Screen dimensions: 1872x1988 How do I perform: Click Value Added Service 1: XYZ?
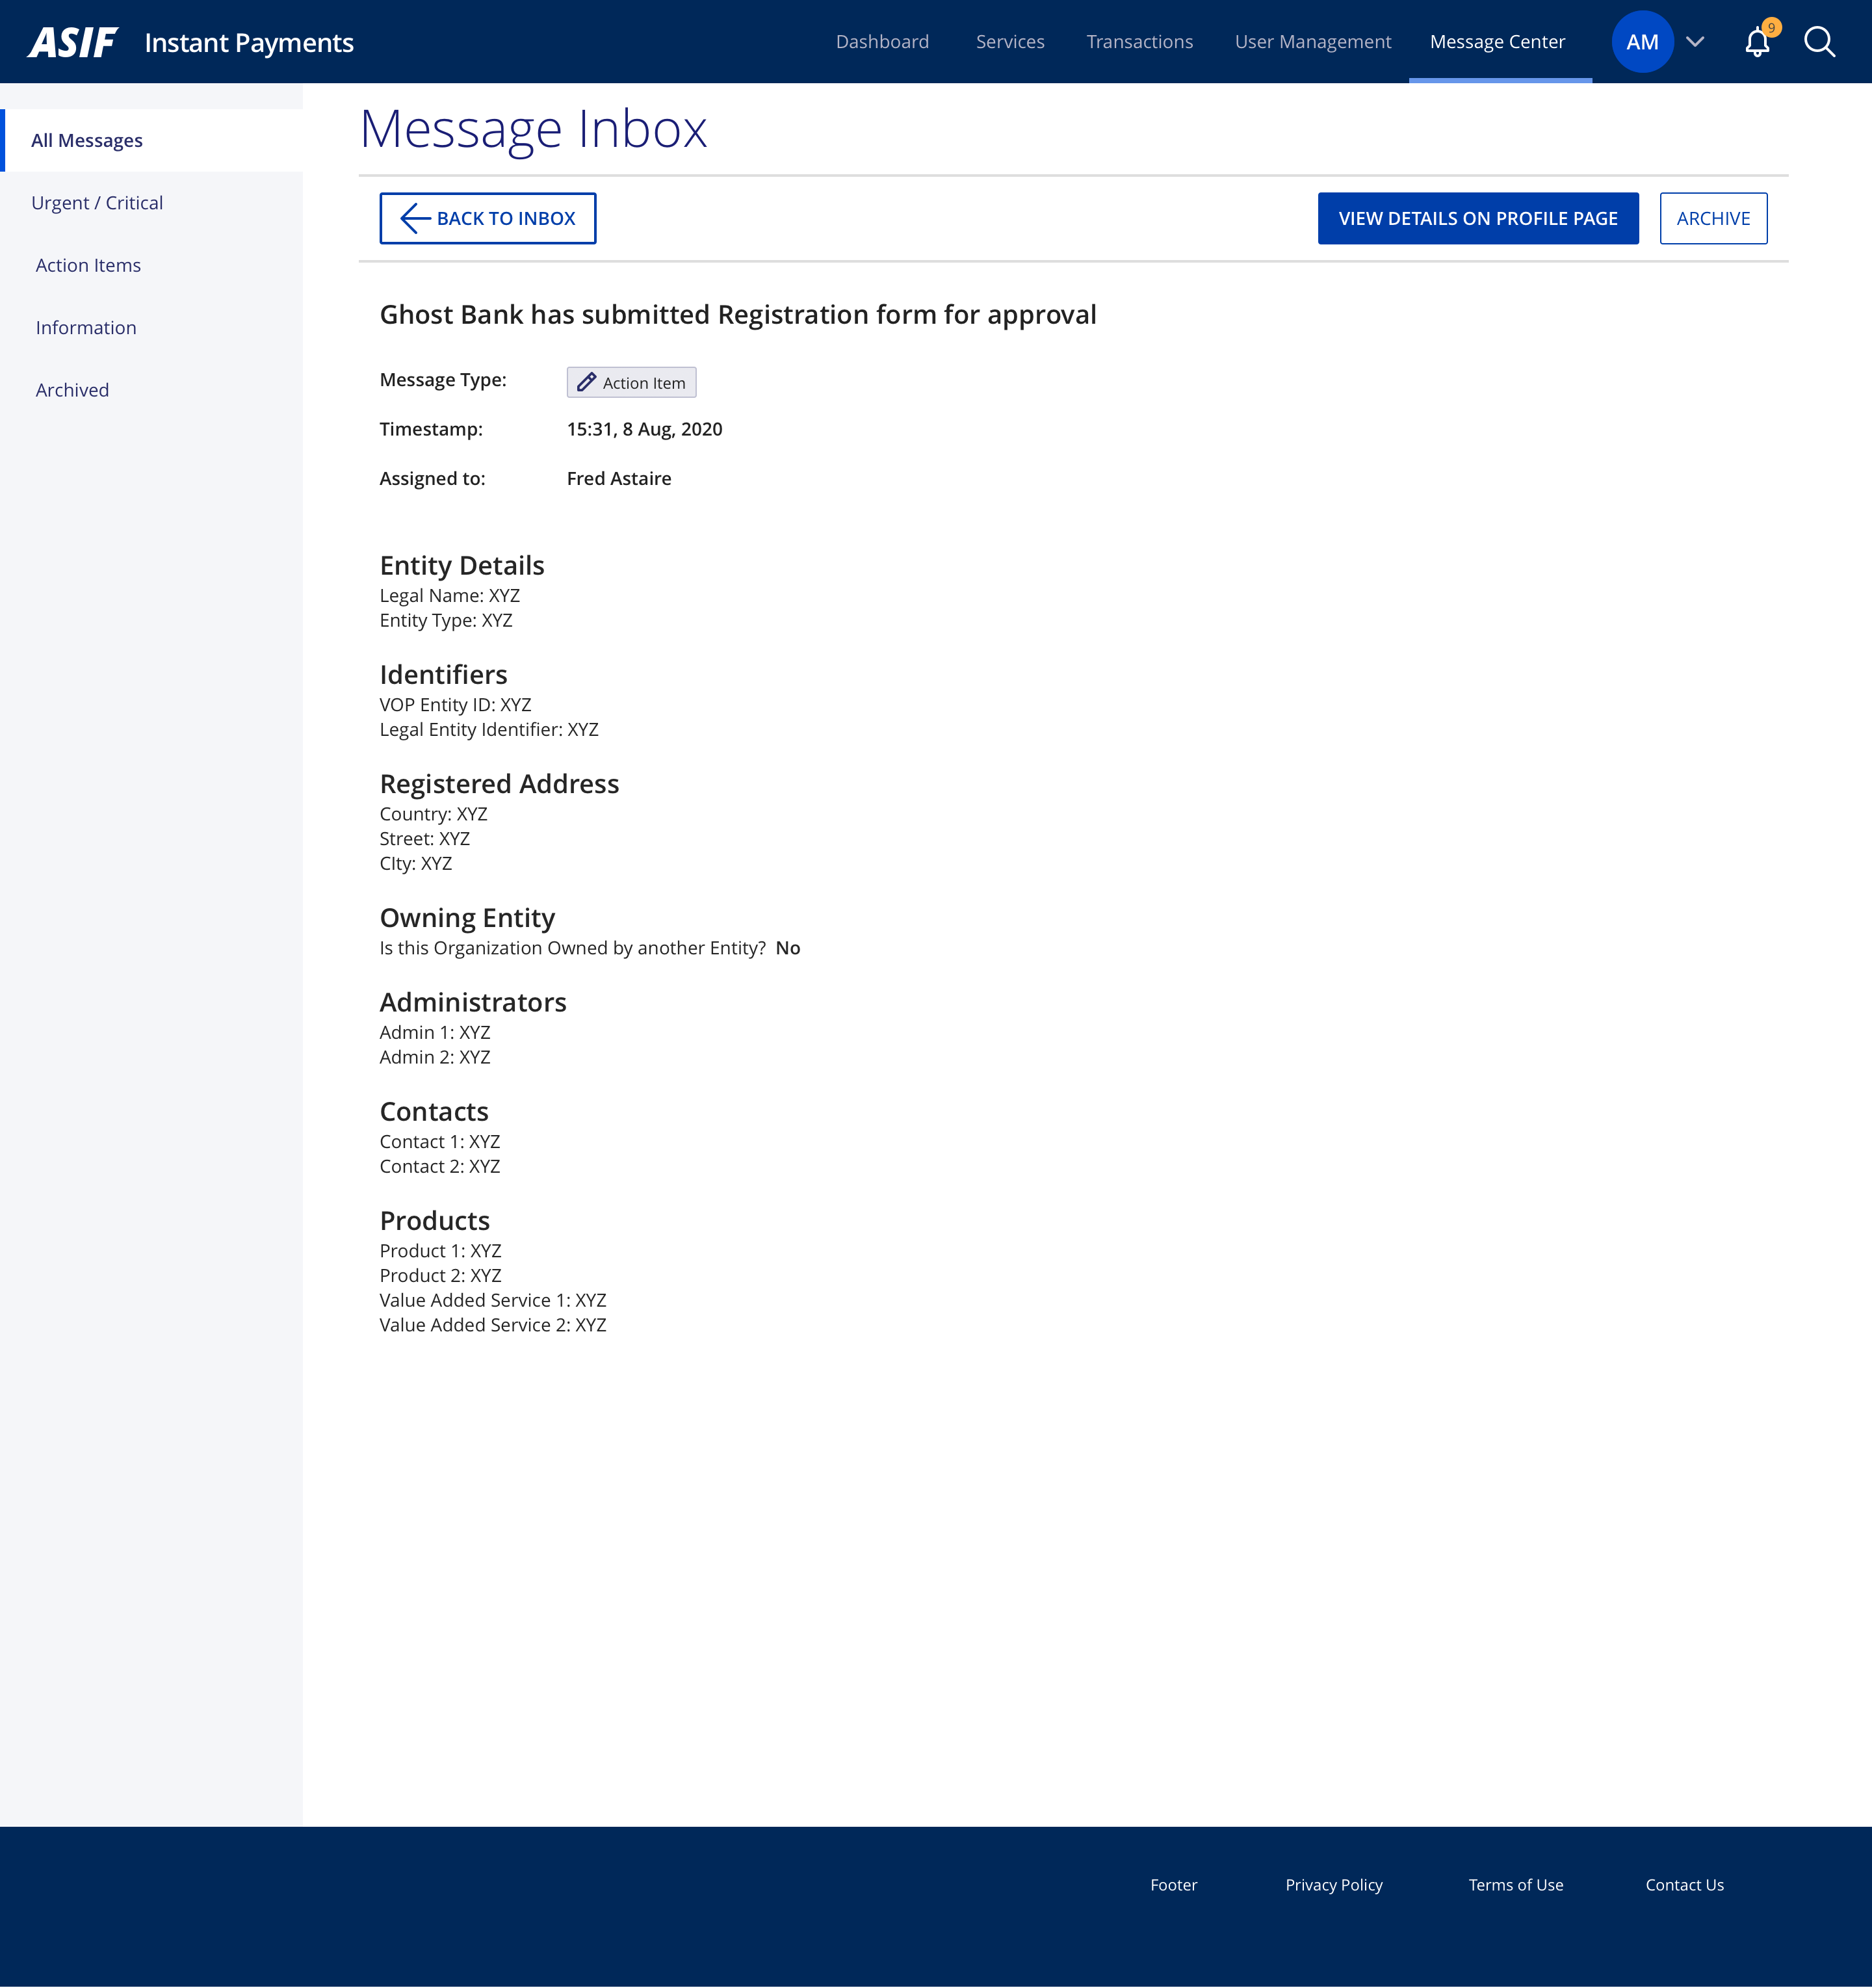[x=493, y=1301]
